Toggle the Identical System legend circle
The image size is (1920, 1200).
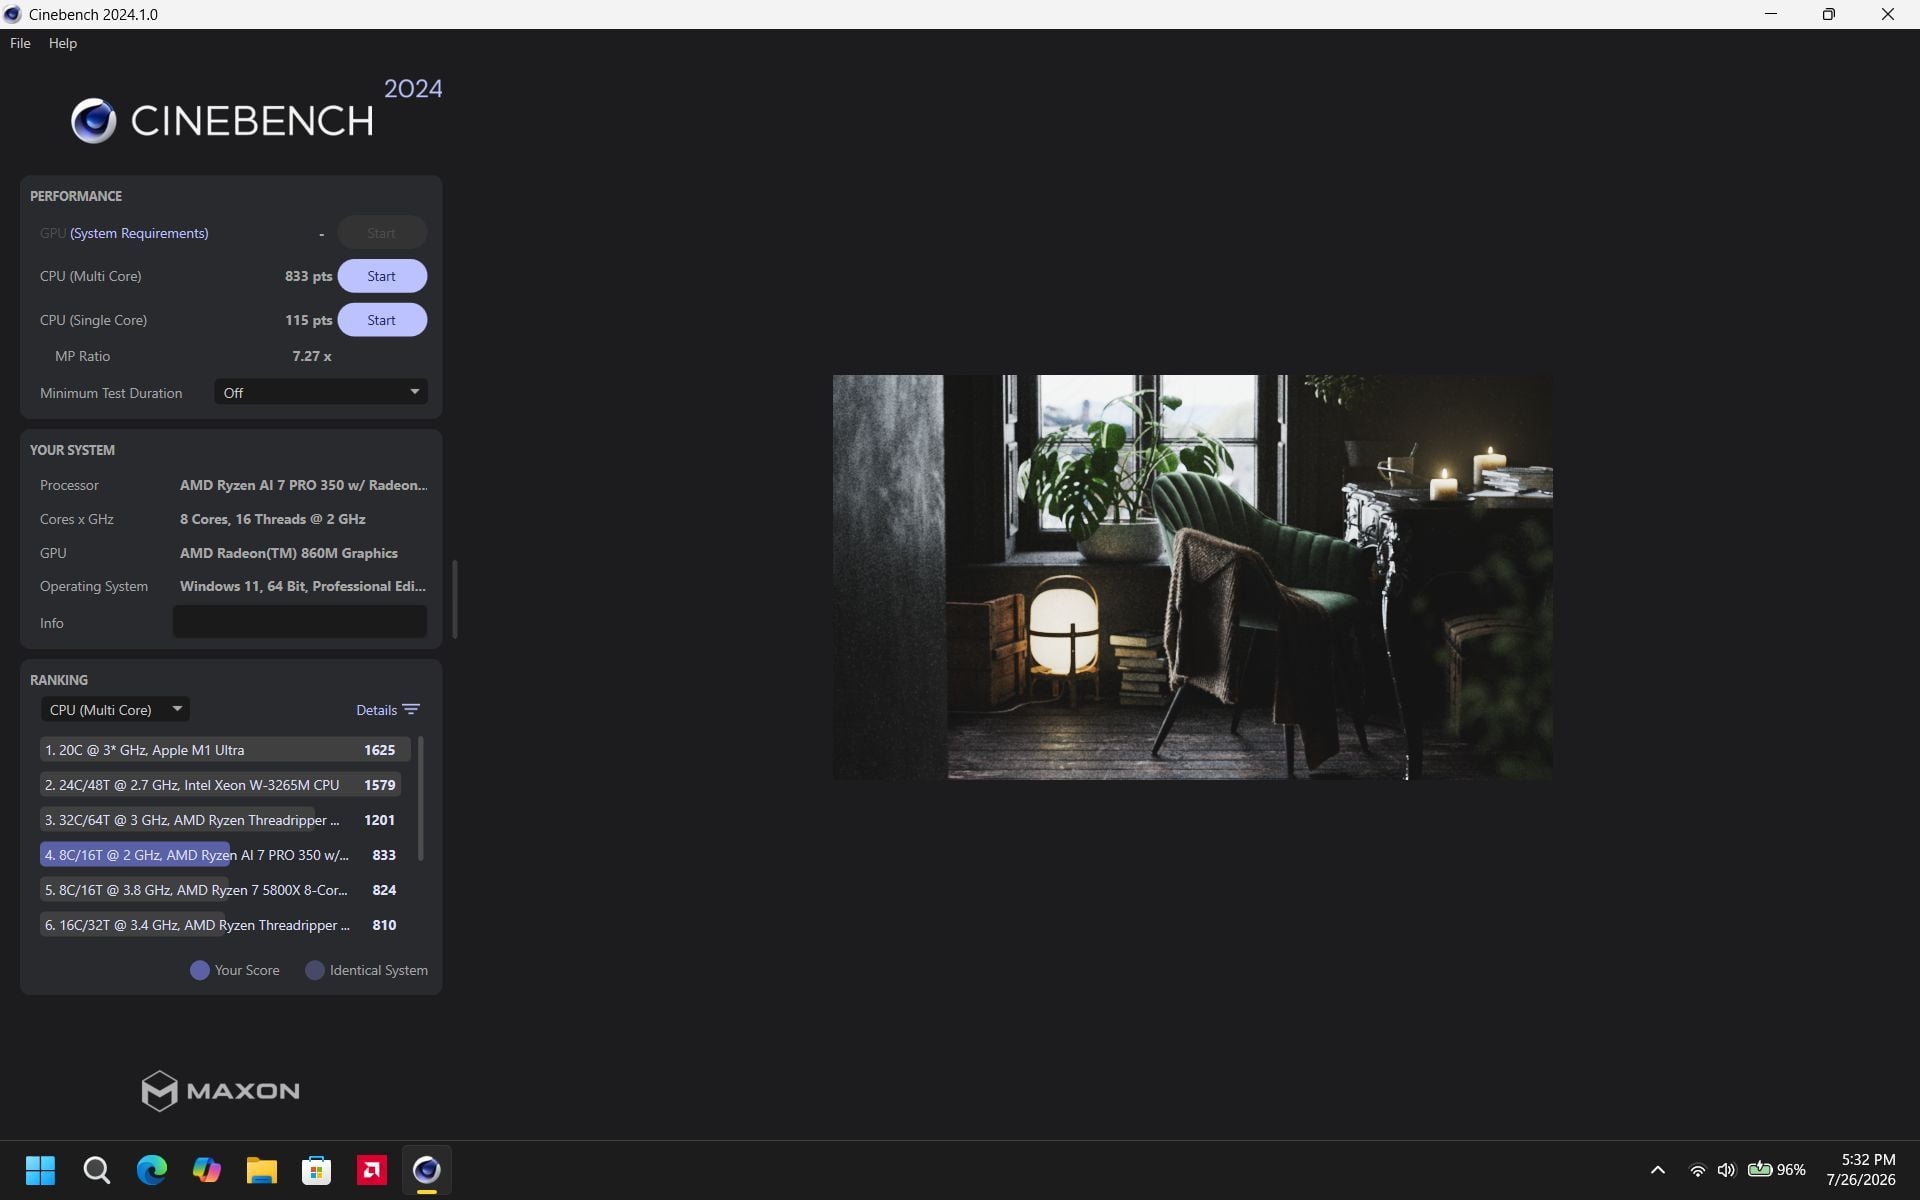click(315, 970)
